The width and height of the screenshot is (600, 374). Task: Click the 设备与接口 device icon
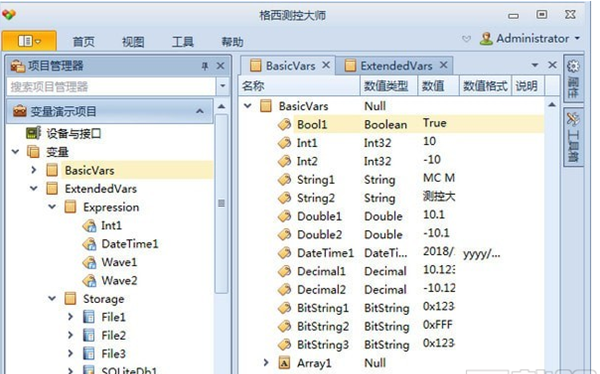(33, 133)
